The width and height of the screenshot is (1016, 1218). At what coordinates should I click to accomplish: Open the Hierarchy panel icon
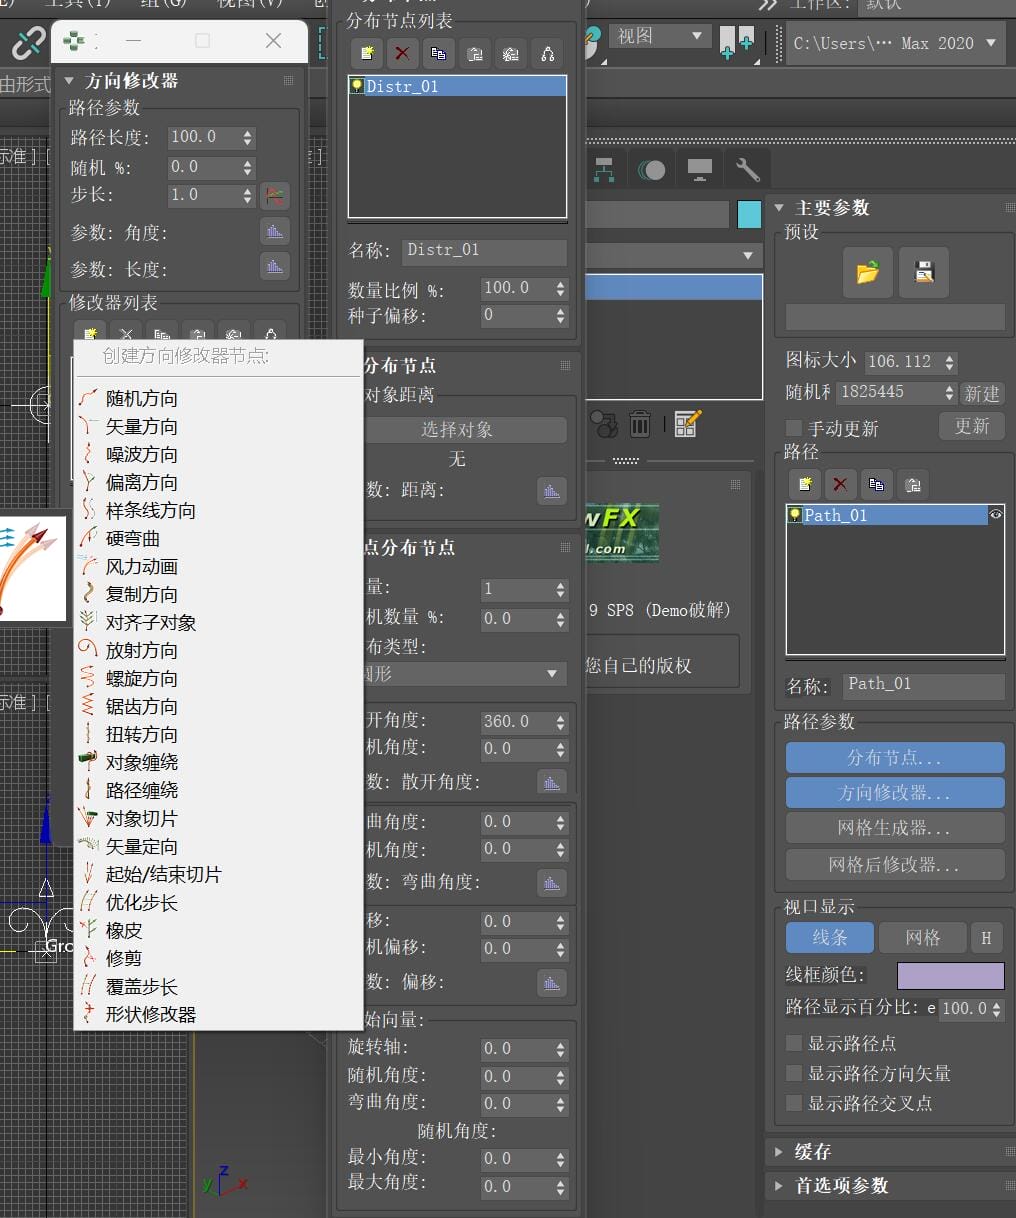click(603, 170)
